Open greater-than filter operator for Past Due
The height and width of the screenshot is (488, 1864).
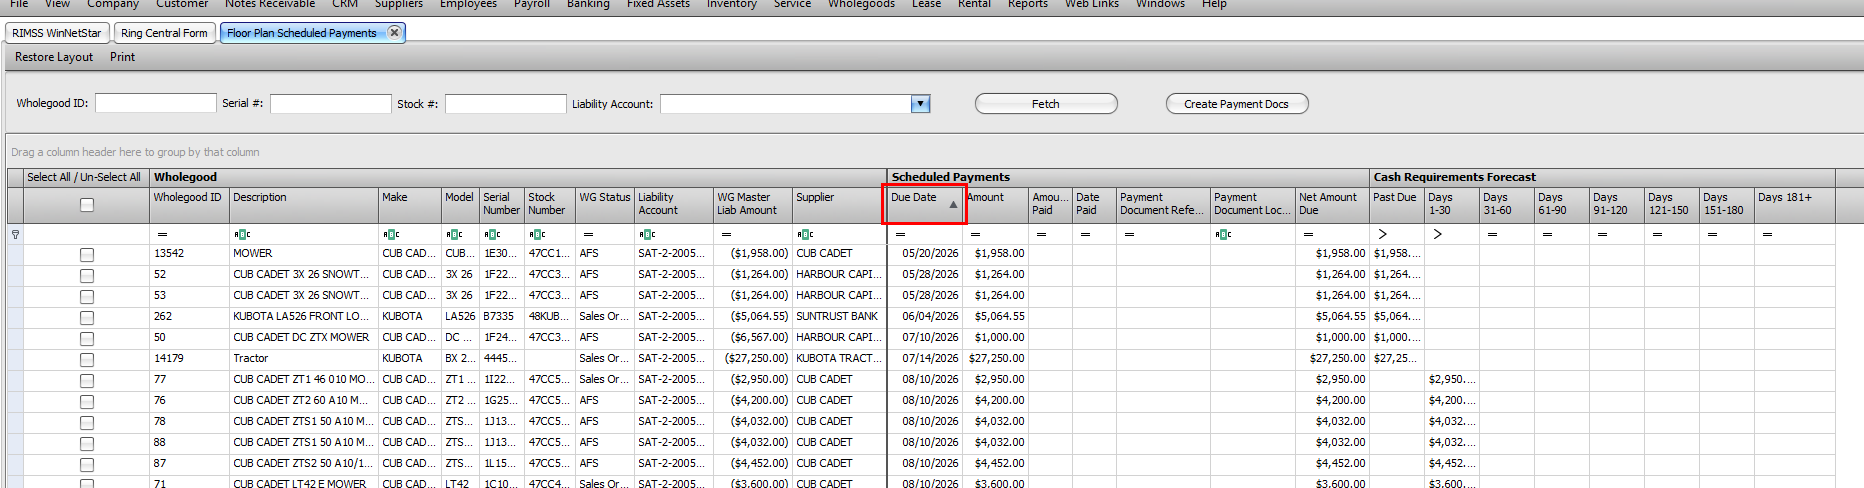coord(1382,234)
